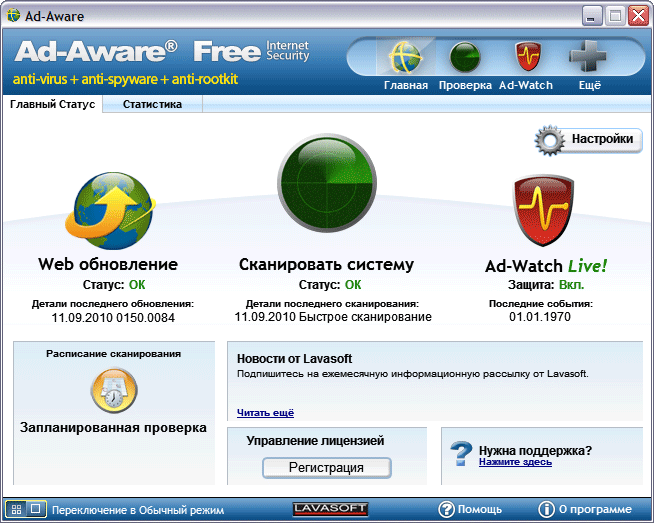654x523 pixels.
Task: Click the Регистрация button
Action: 327,468
